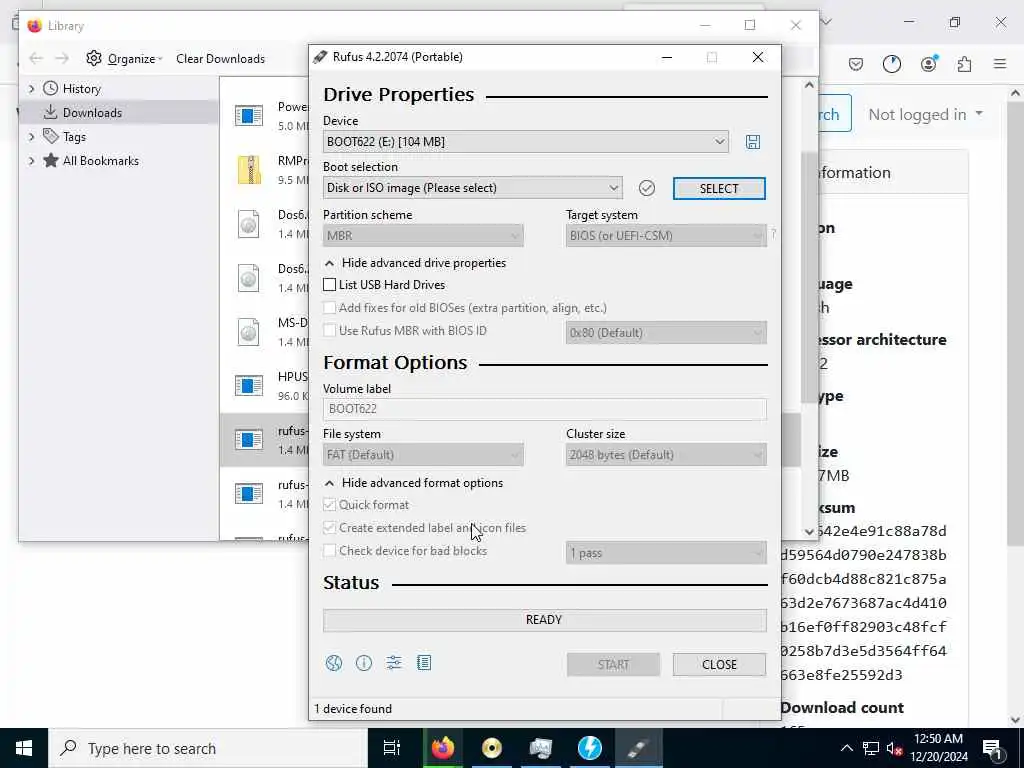
Task: Open Firefox Pocket save icon
Action: pos(856,64)
